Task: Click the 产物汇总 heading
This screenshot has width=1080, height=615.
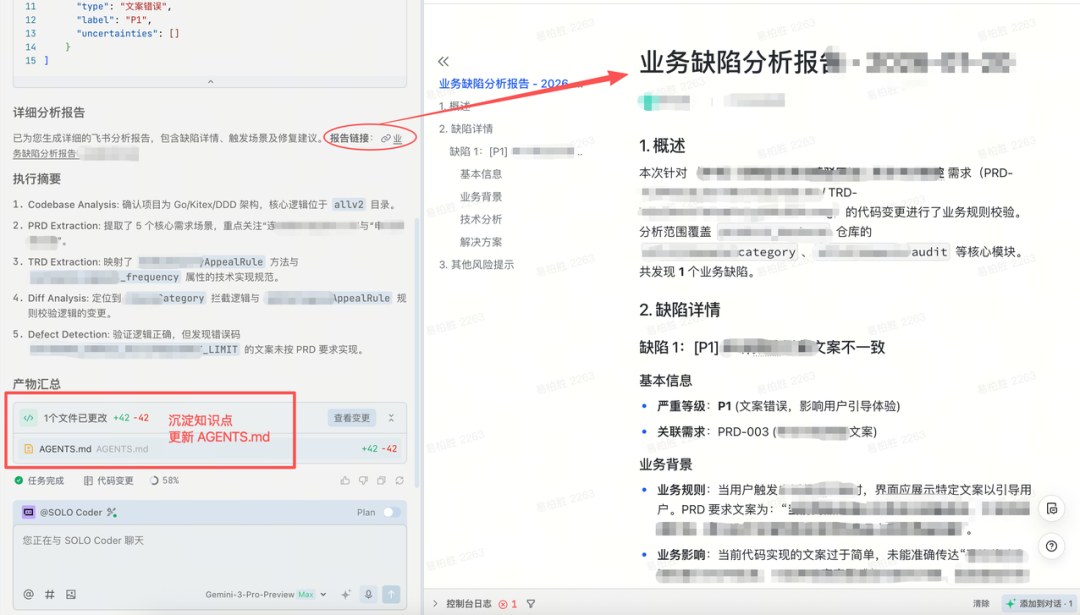Action: [37, 384]
